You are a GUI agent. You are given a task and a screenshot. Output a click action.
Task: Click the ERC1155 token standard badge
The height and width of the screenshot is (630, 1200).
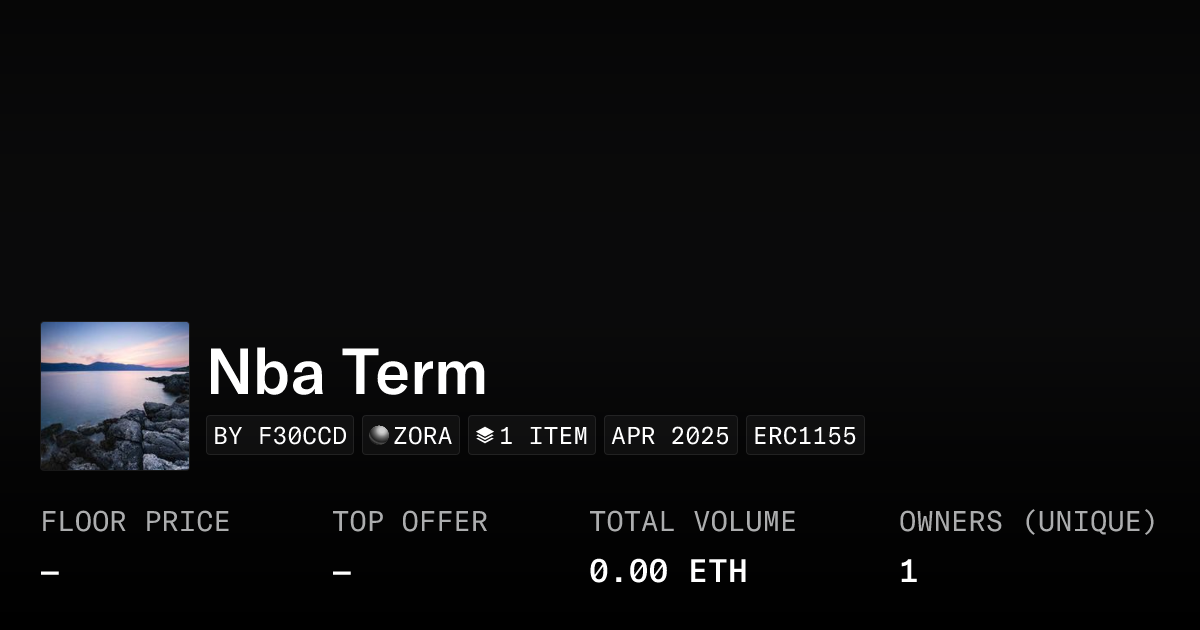pyautogui.click(x=805, y=436)
